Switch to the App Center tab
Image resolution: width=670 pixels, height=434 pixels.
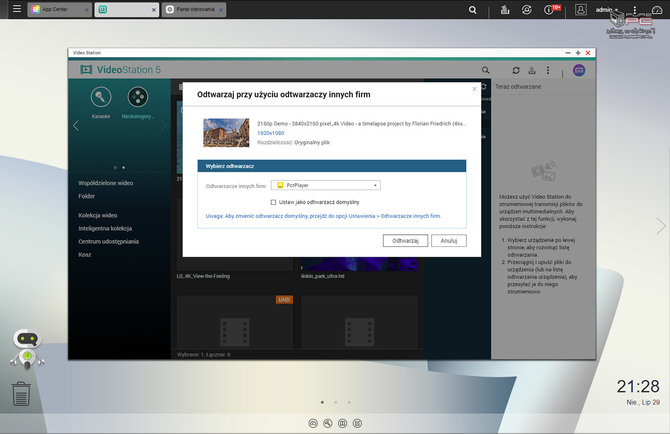click(59, 9)
